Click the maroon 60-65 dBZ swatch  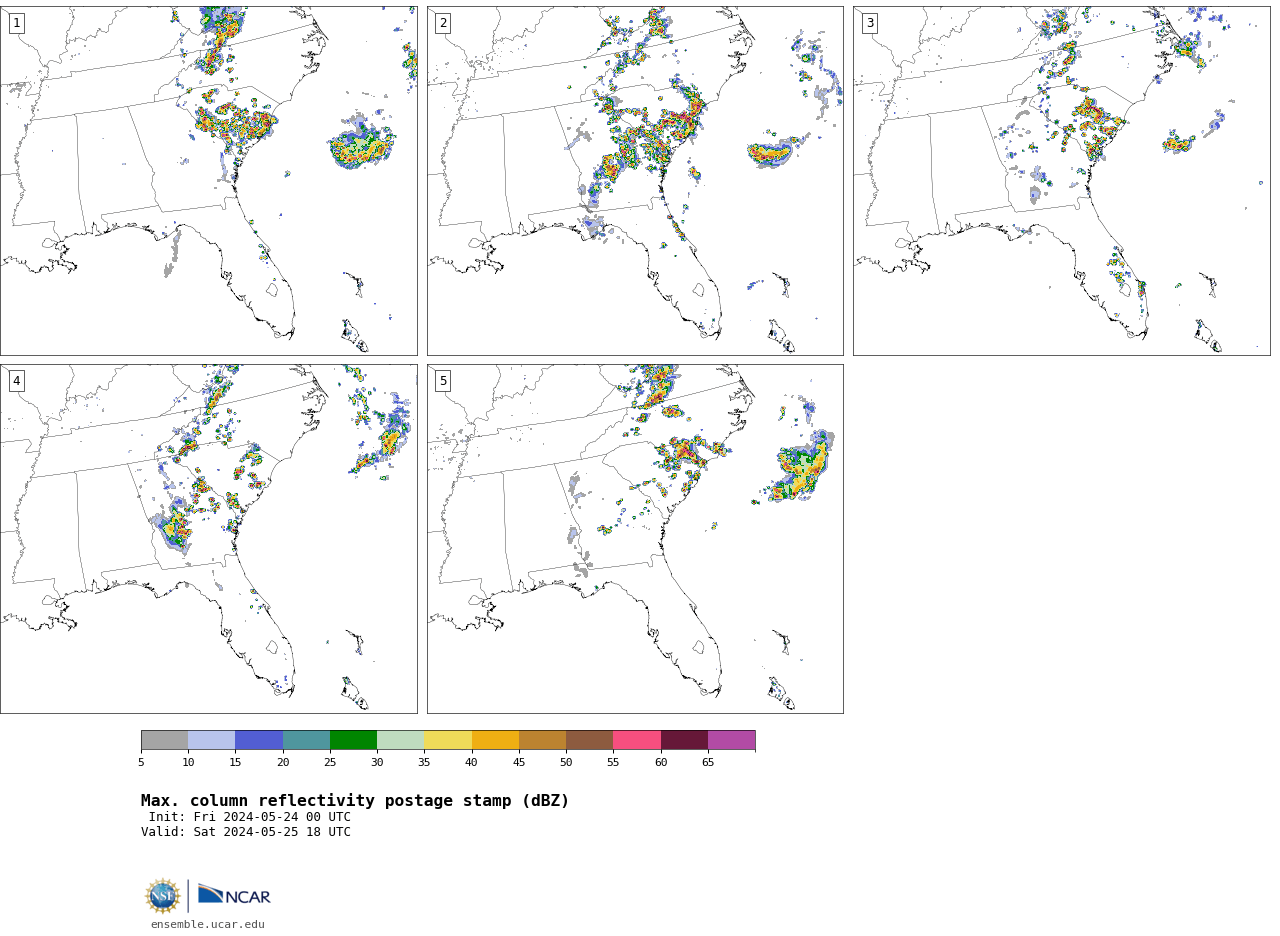point(684,740)
